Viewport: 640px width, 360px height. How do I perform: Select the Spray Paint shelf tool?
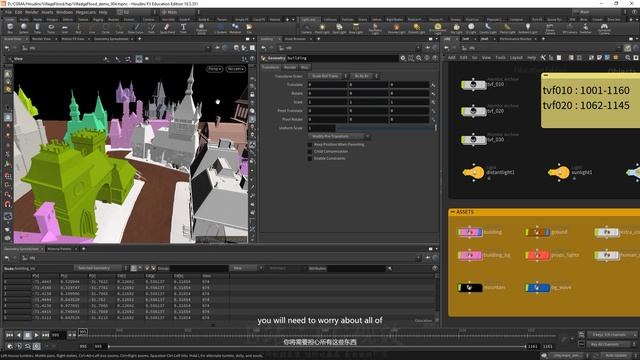[167, 28]
